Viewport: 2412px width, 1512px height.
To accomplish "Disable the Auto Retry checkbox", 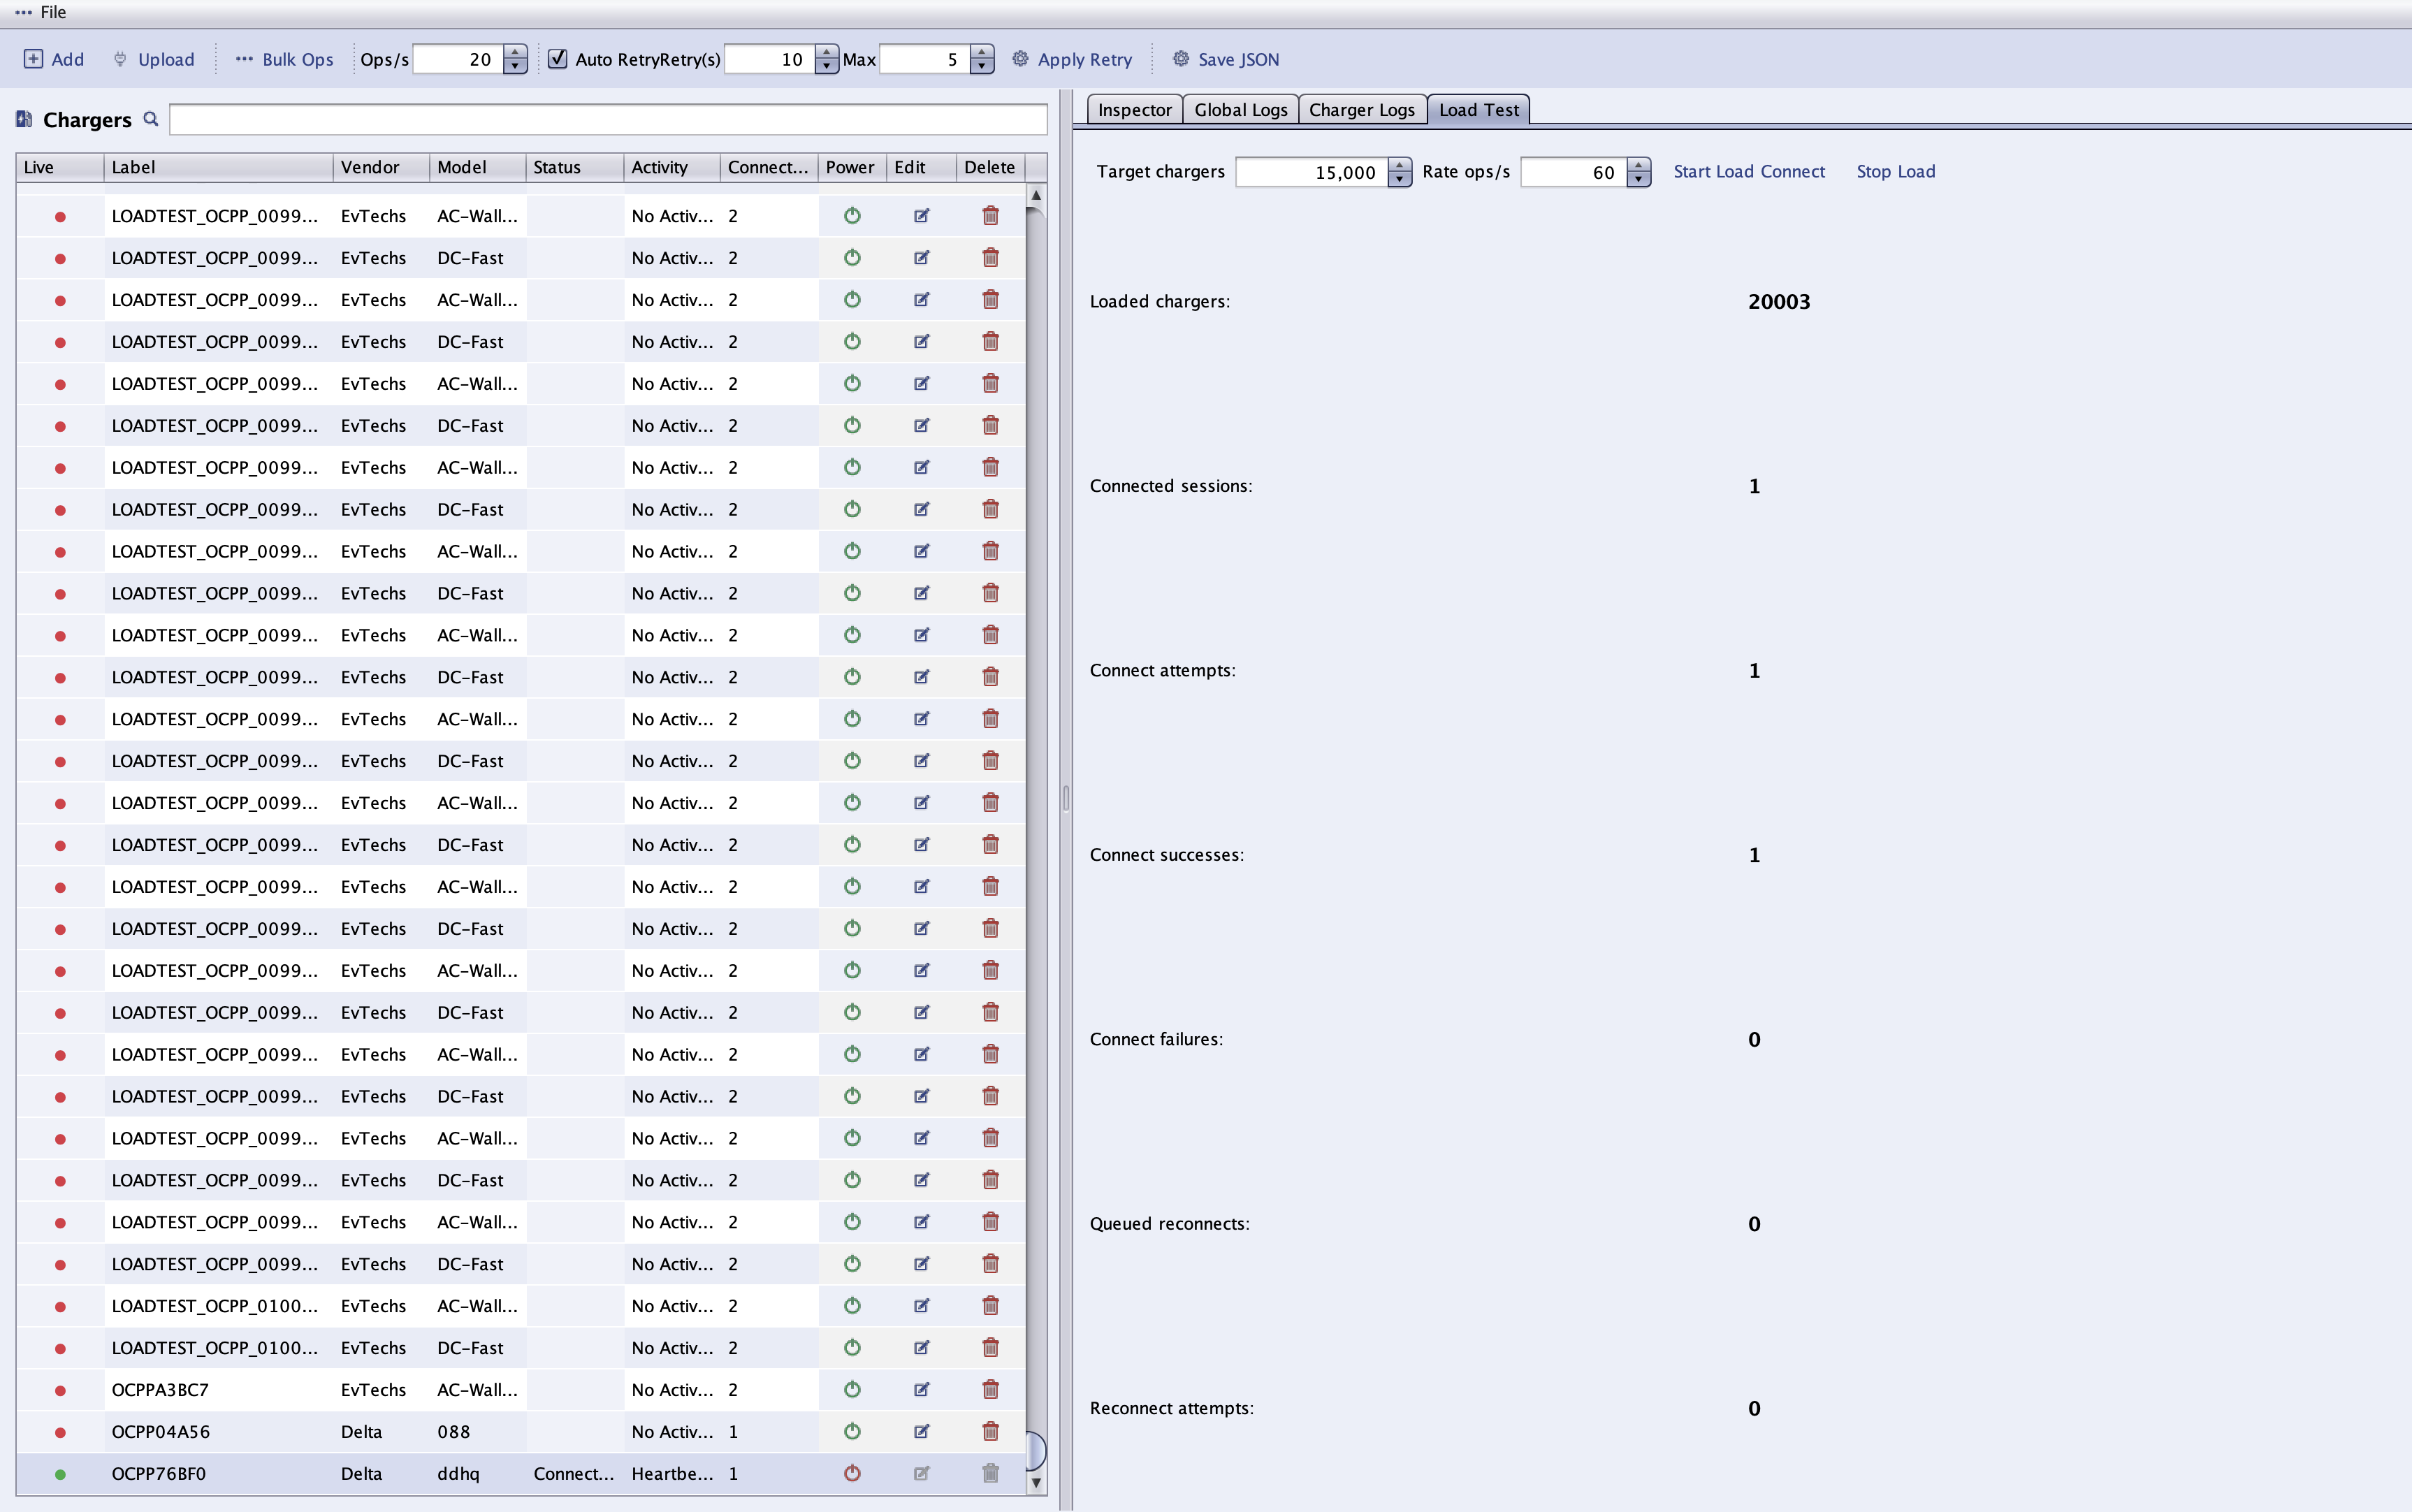I will [x=559, y=59].
